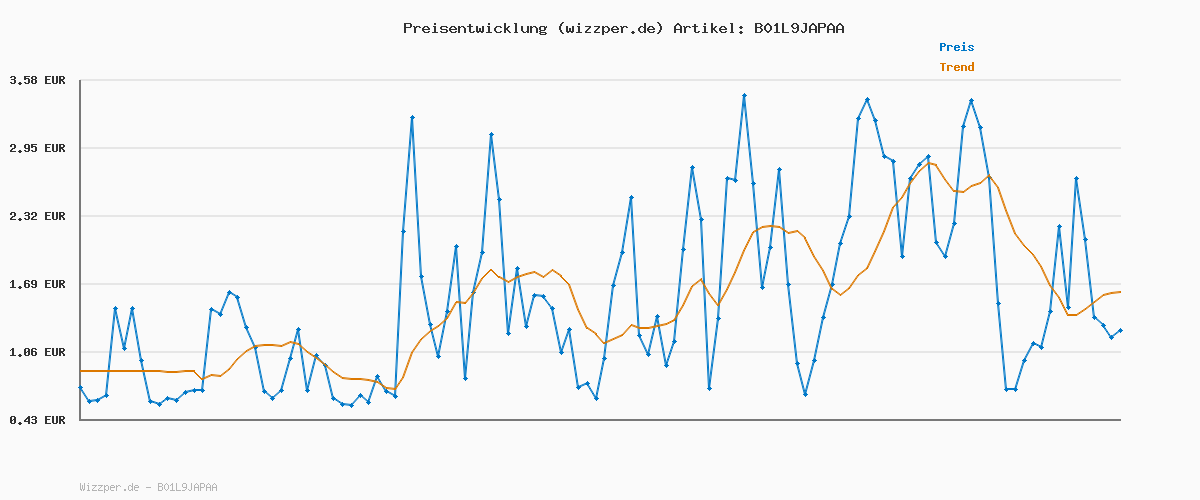Click the first tall blue spike above 2.95 EUR
The width and height of the screenshot is (1200, 500).
[411, 118]
